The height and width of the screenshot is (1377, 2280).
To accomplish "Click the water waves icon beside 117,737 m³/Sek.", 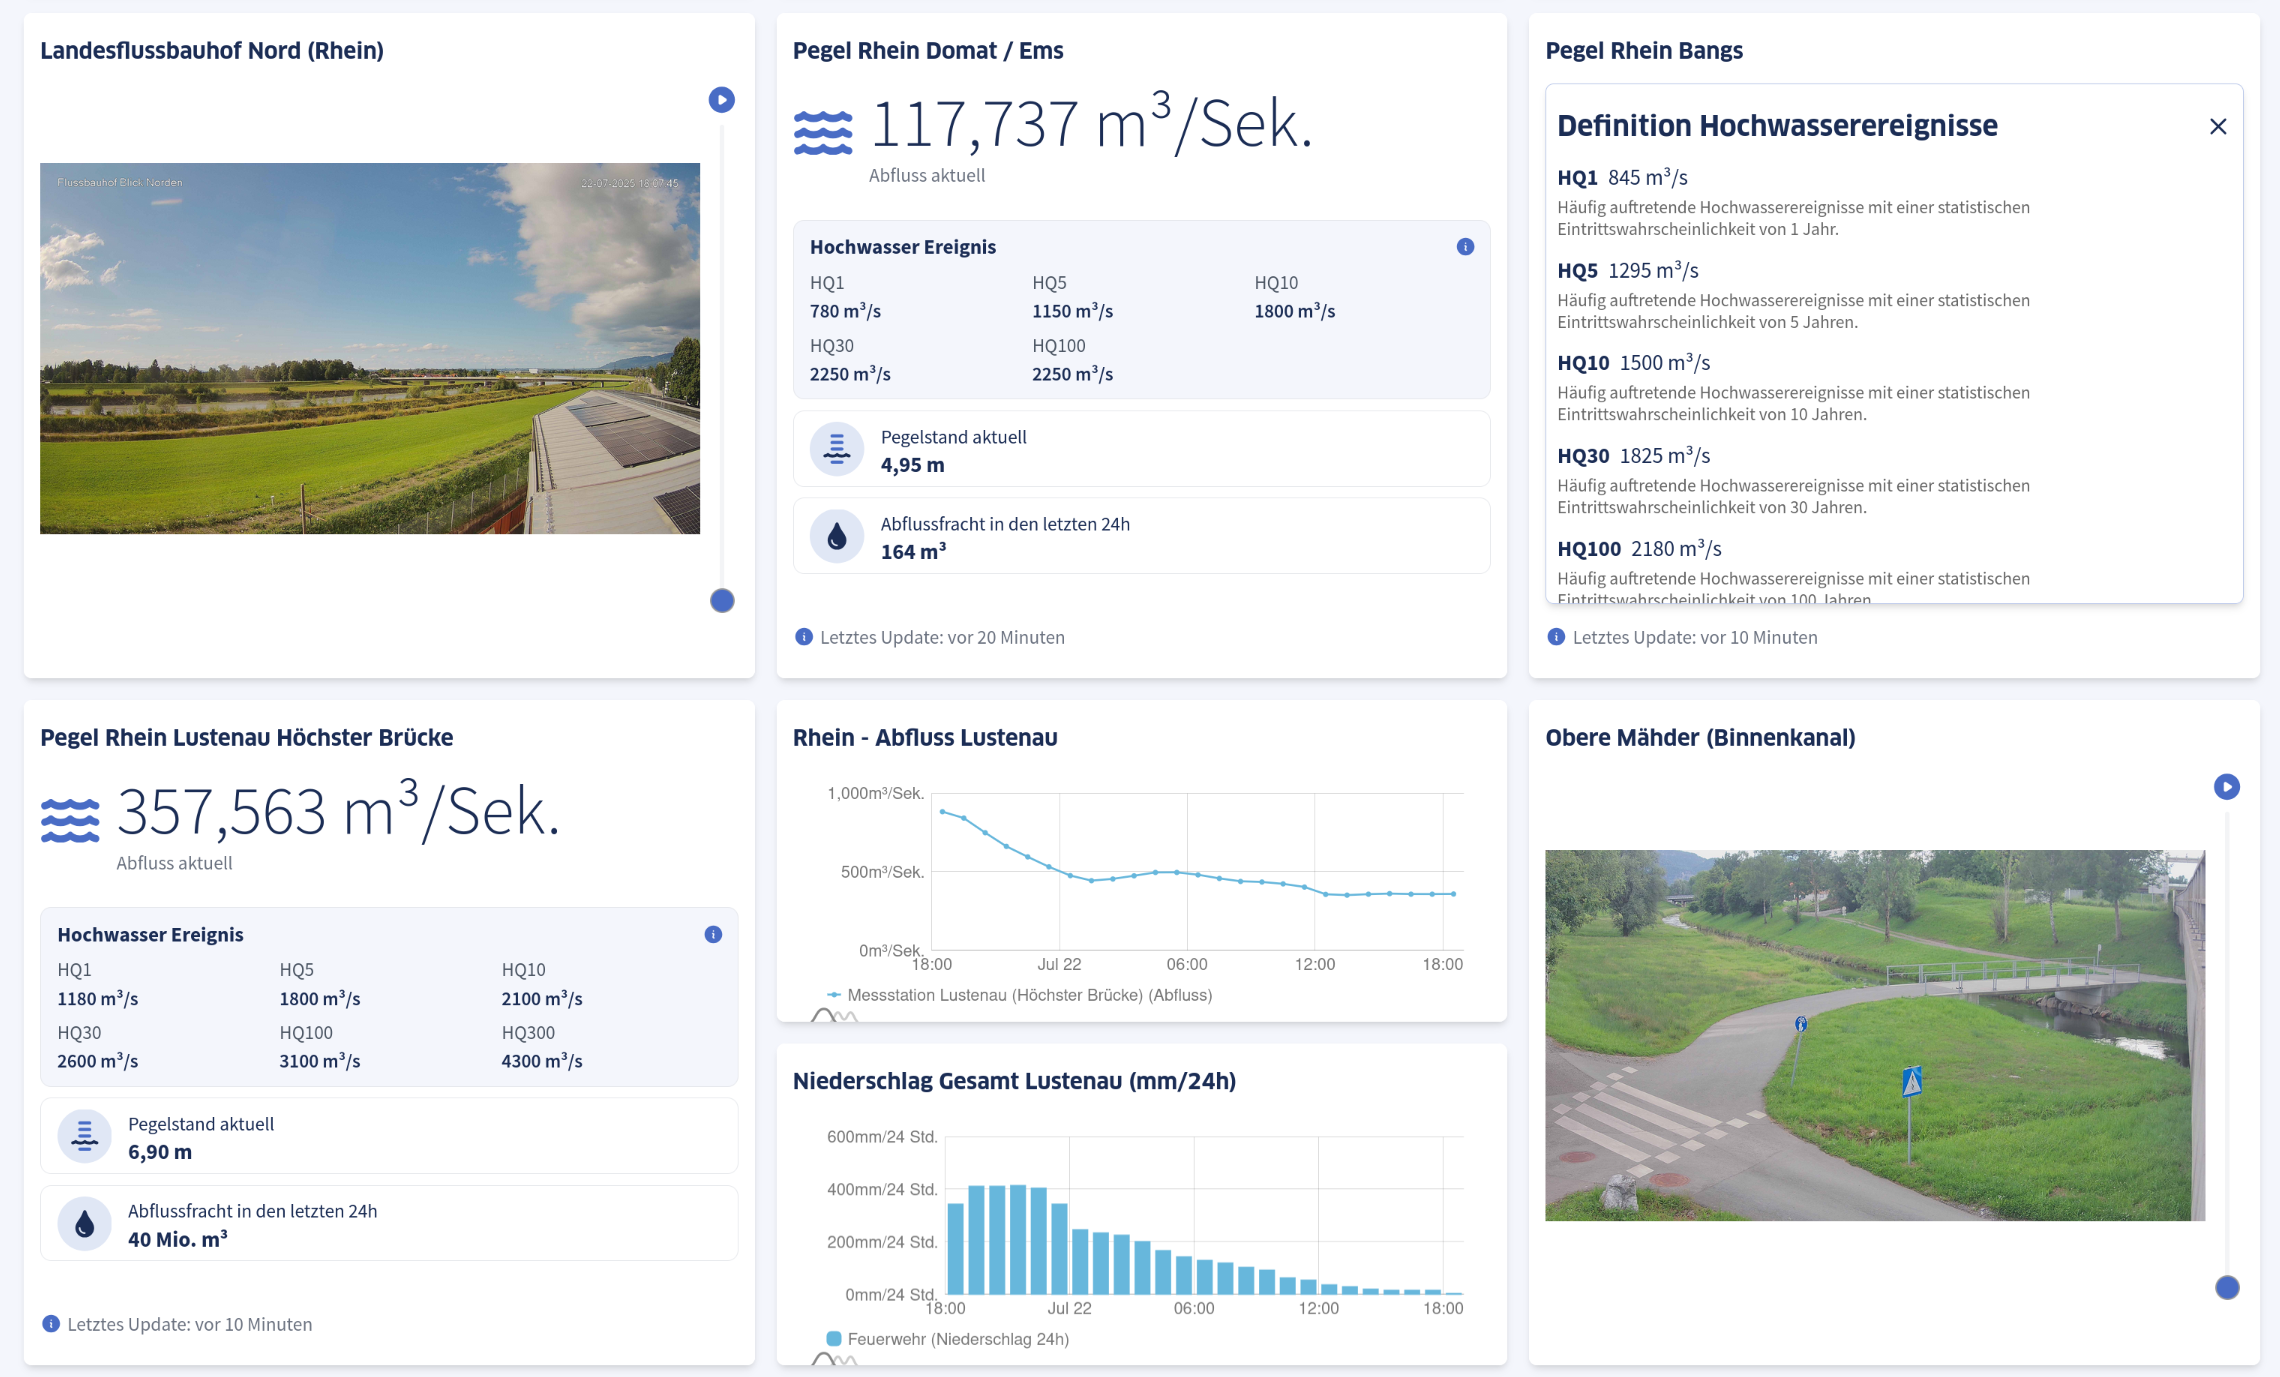I will click(822, 128).
